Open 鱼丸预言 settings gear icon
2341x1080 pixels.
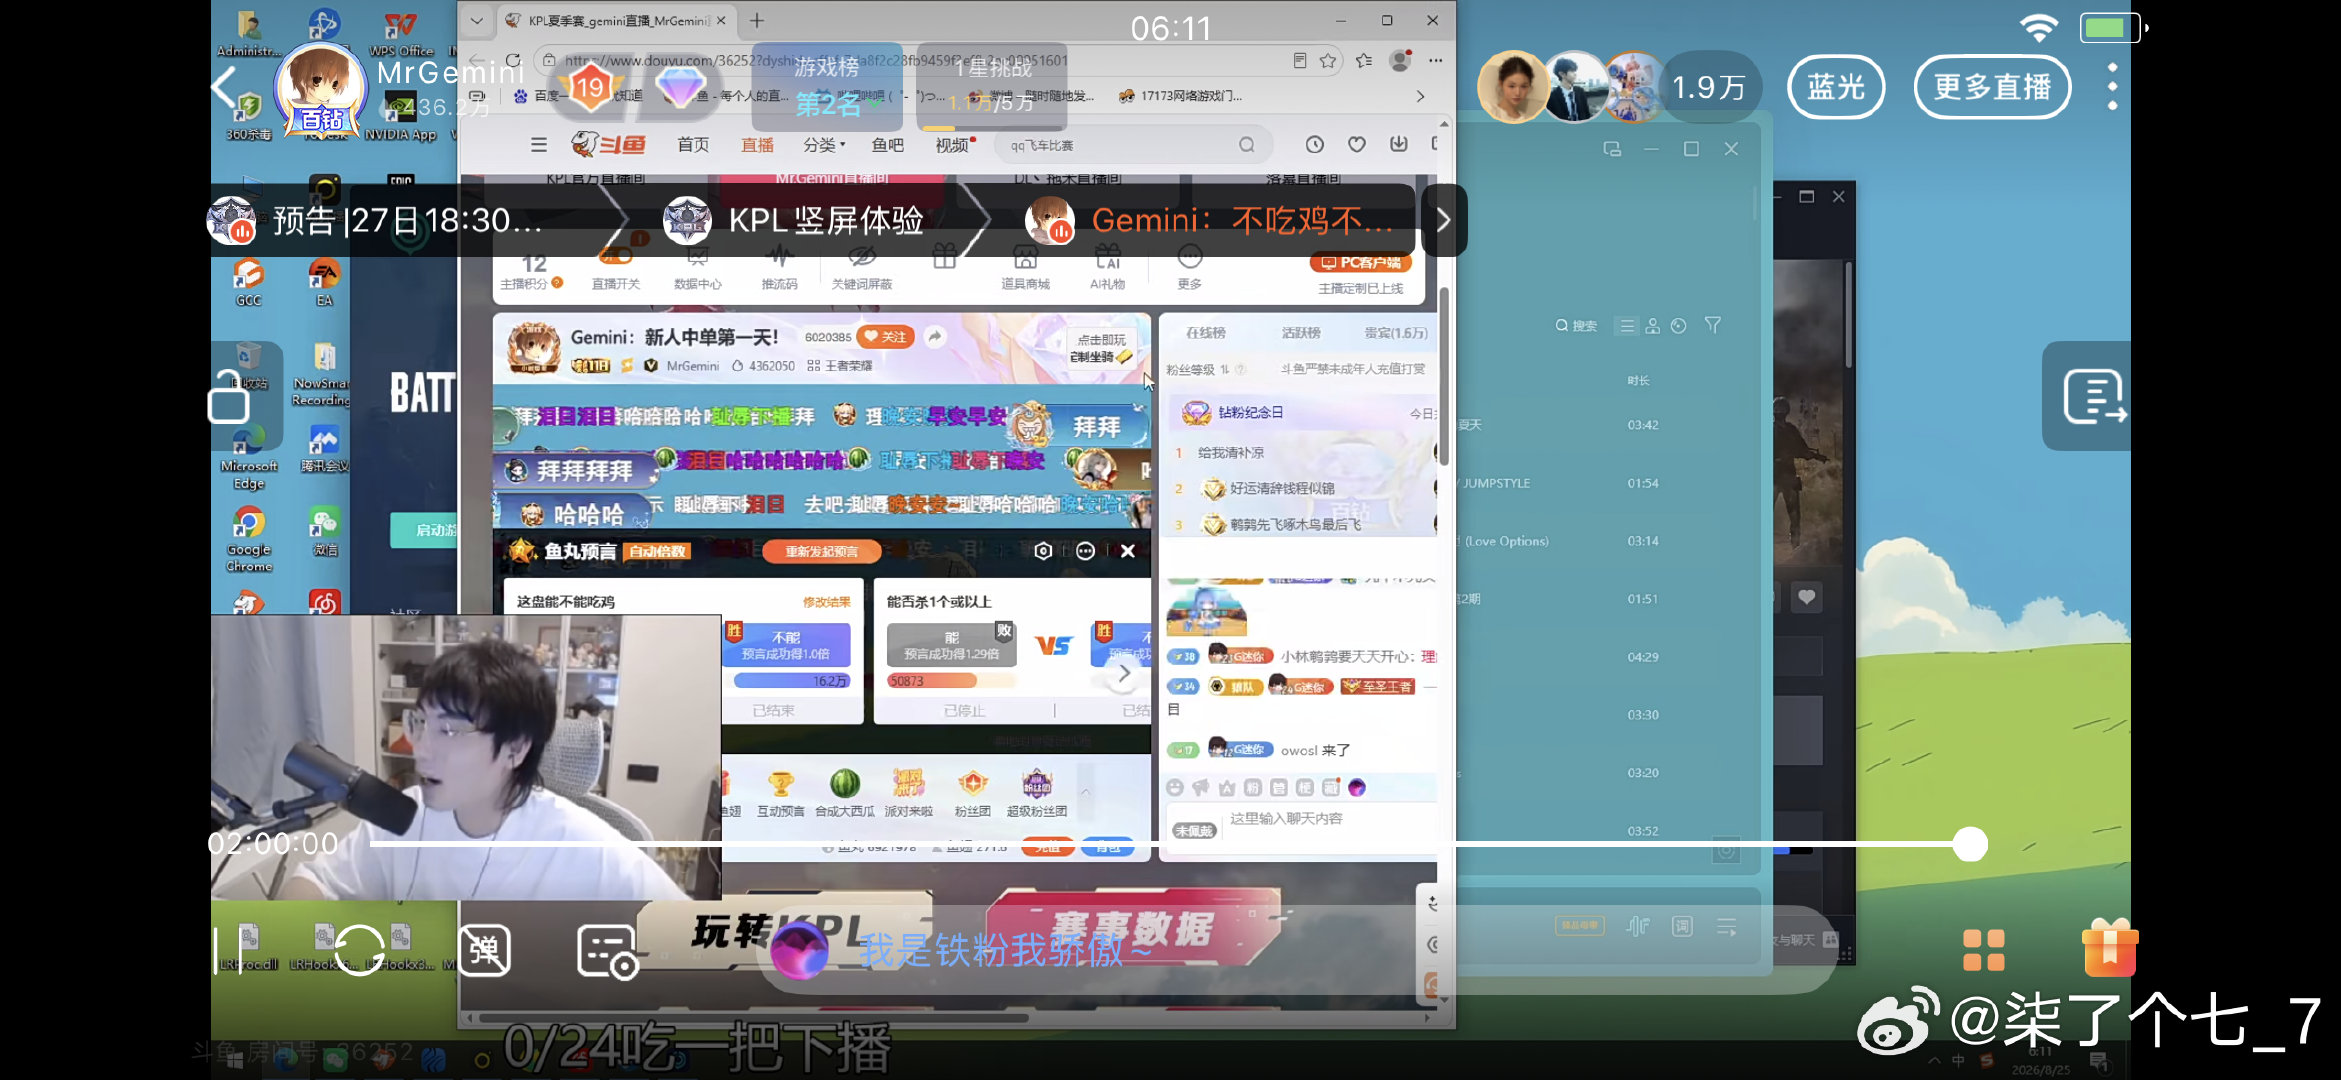[1043, 551]
